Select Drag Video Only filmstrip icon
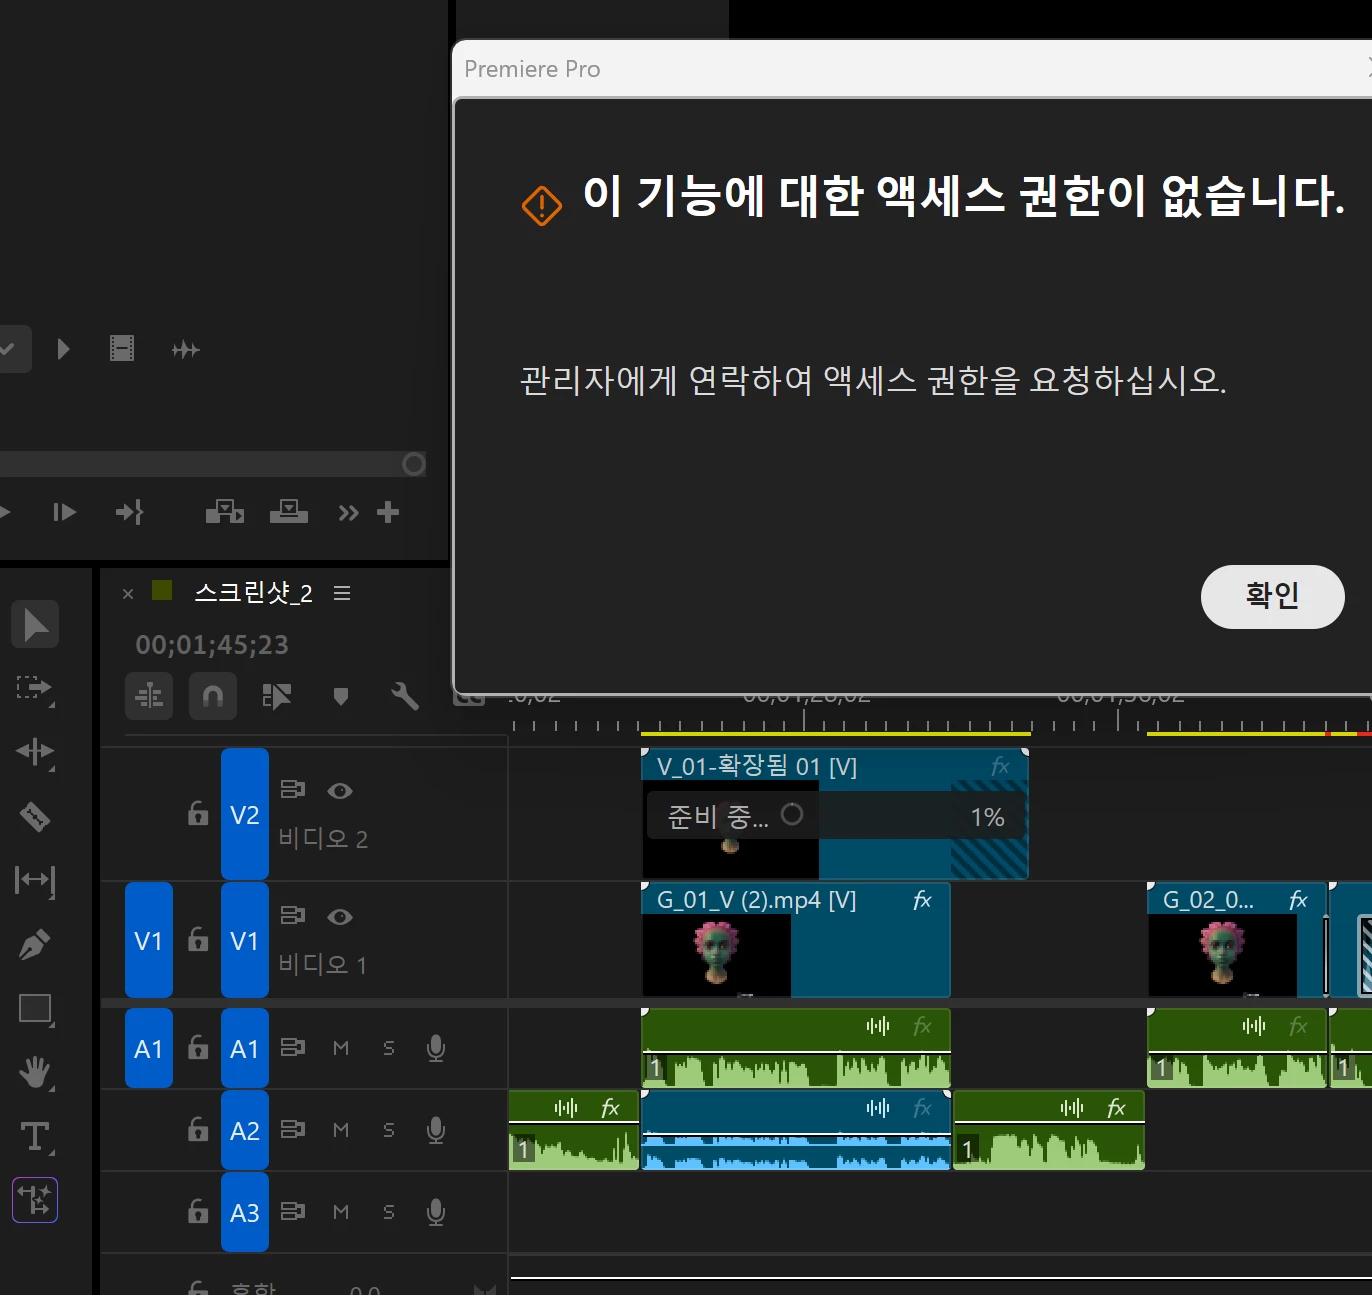The image size is (1372, 1295). tap(122, 349)
